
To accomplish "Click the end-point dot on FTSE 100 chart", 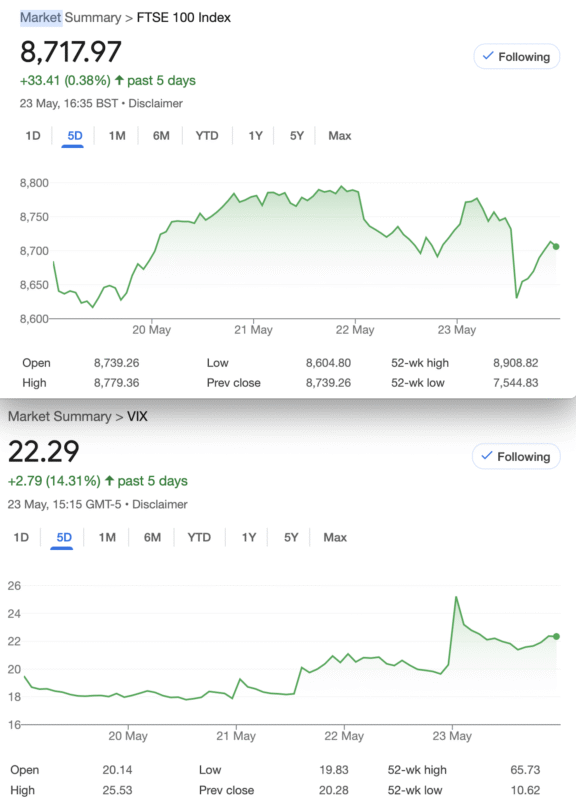I will [x=556, y=246].
